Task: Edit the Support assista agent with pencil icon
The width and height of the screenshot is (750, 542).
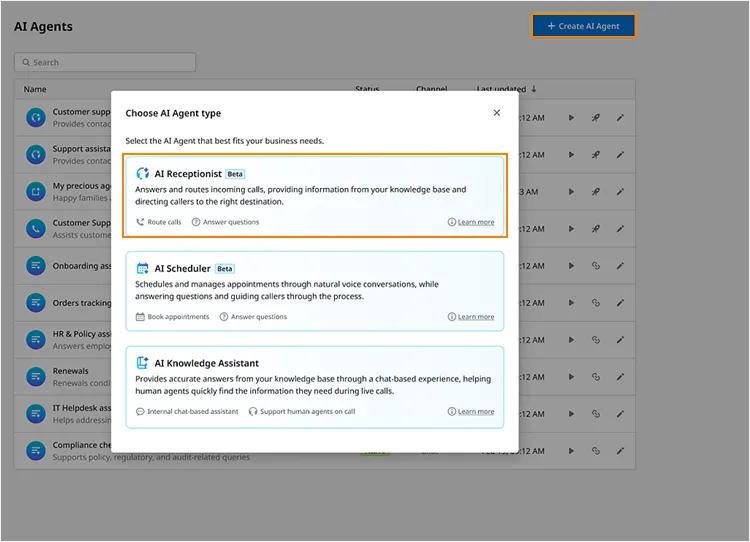Action: point(620,155)
